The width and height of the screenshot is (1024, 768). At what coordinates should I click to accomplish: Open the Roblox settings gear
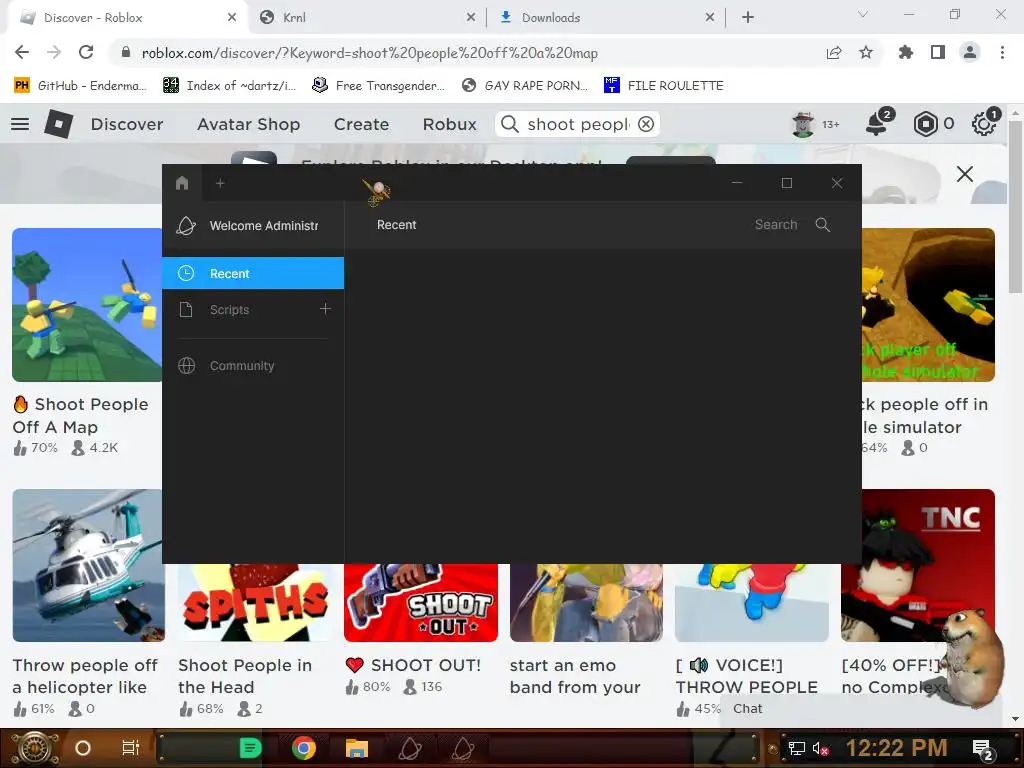(984, 124)
